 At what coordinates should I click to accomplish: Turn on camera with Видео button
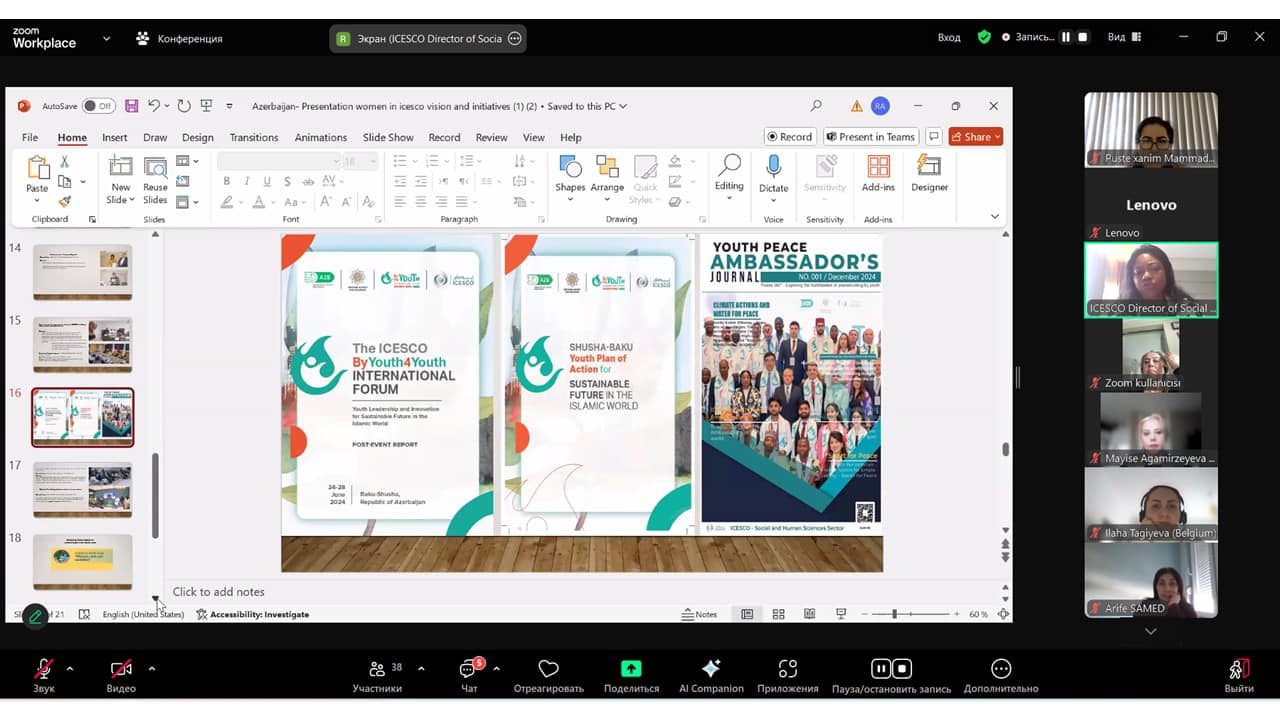point(121,676)
